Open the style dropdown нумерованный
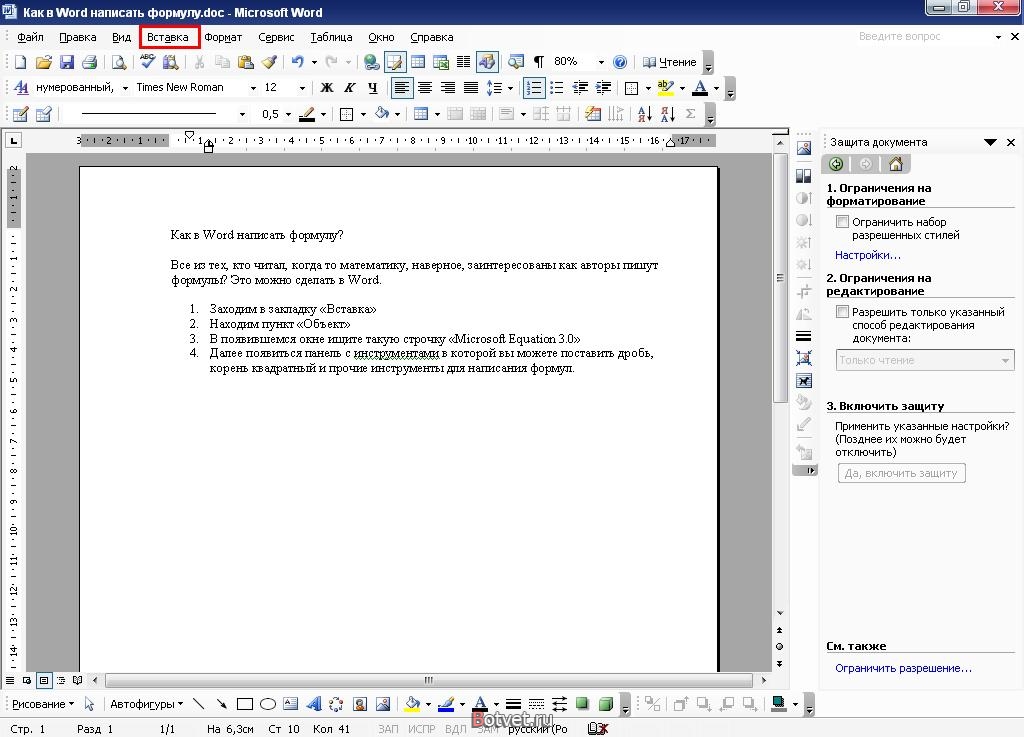This screenshot has width=1024, height=737. pos(125,87)
